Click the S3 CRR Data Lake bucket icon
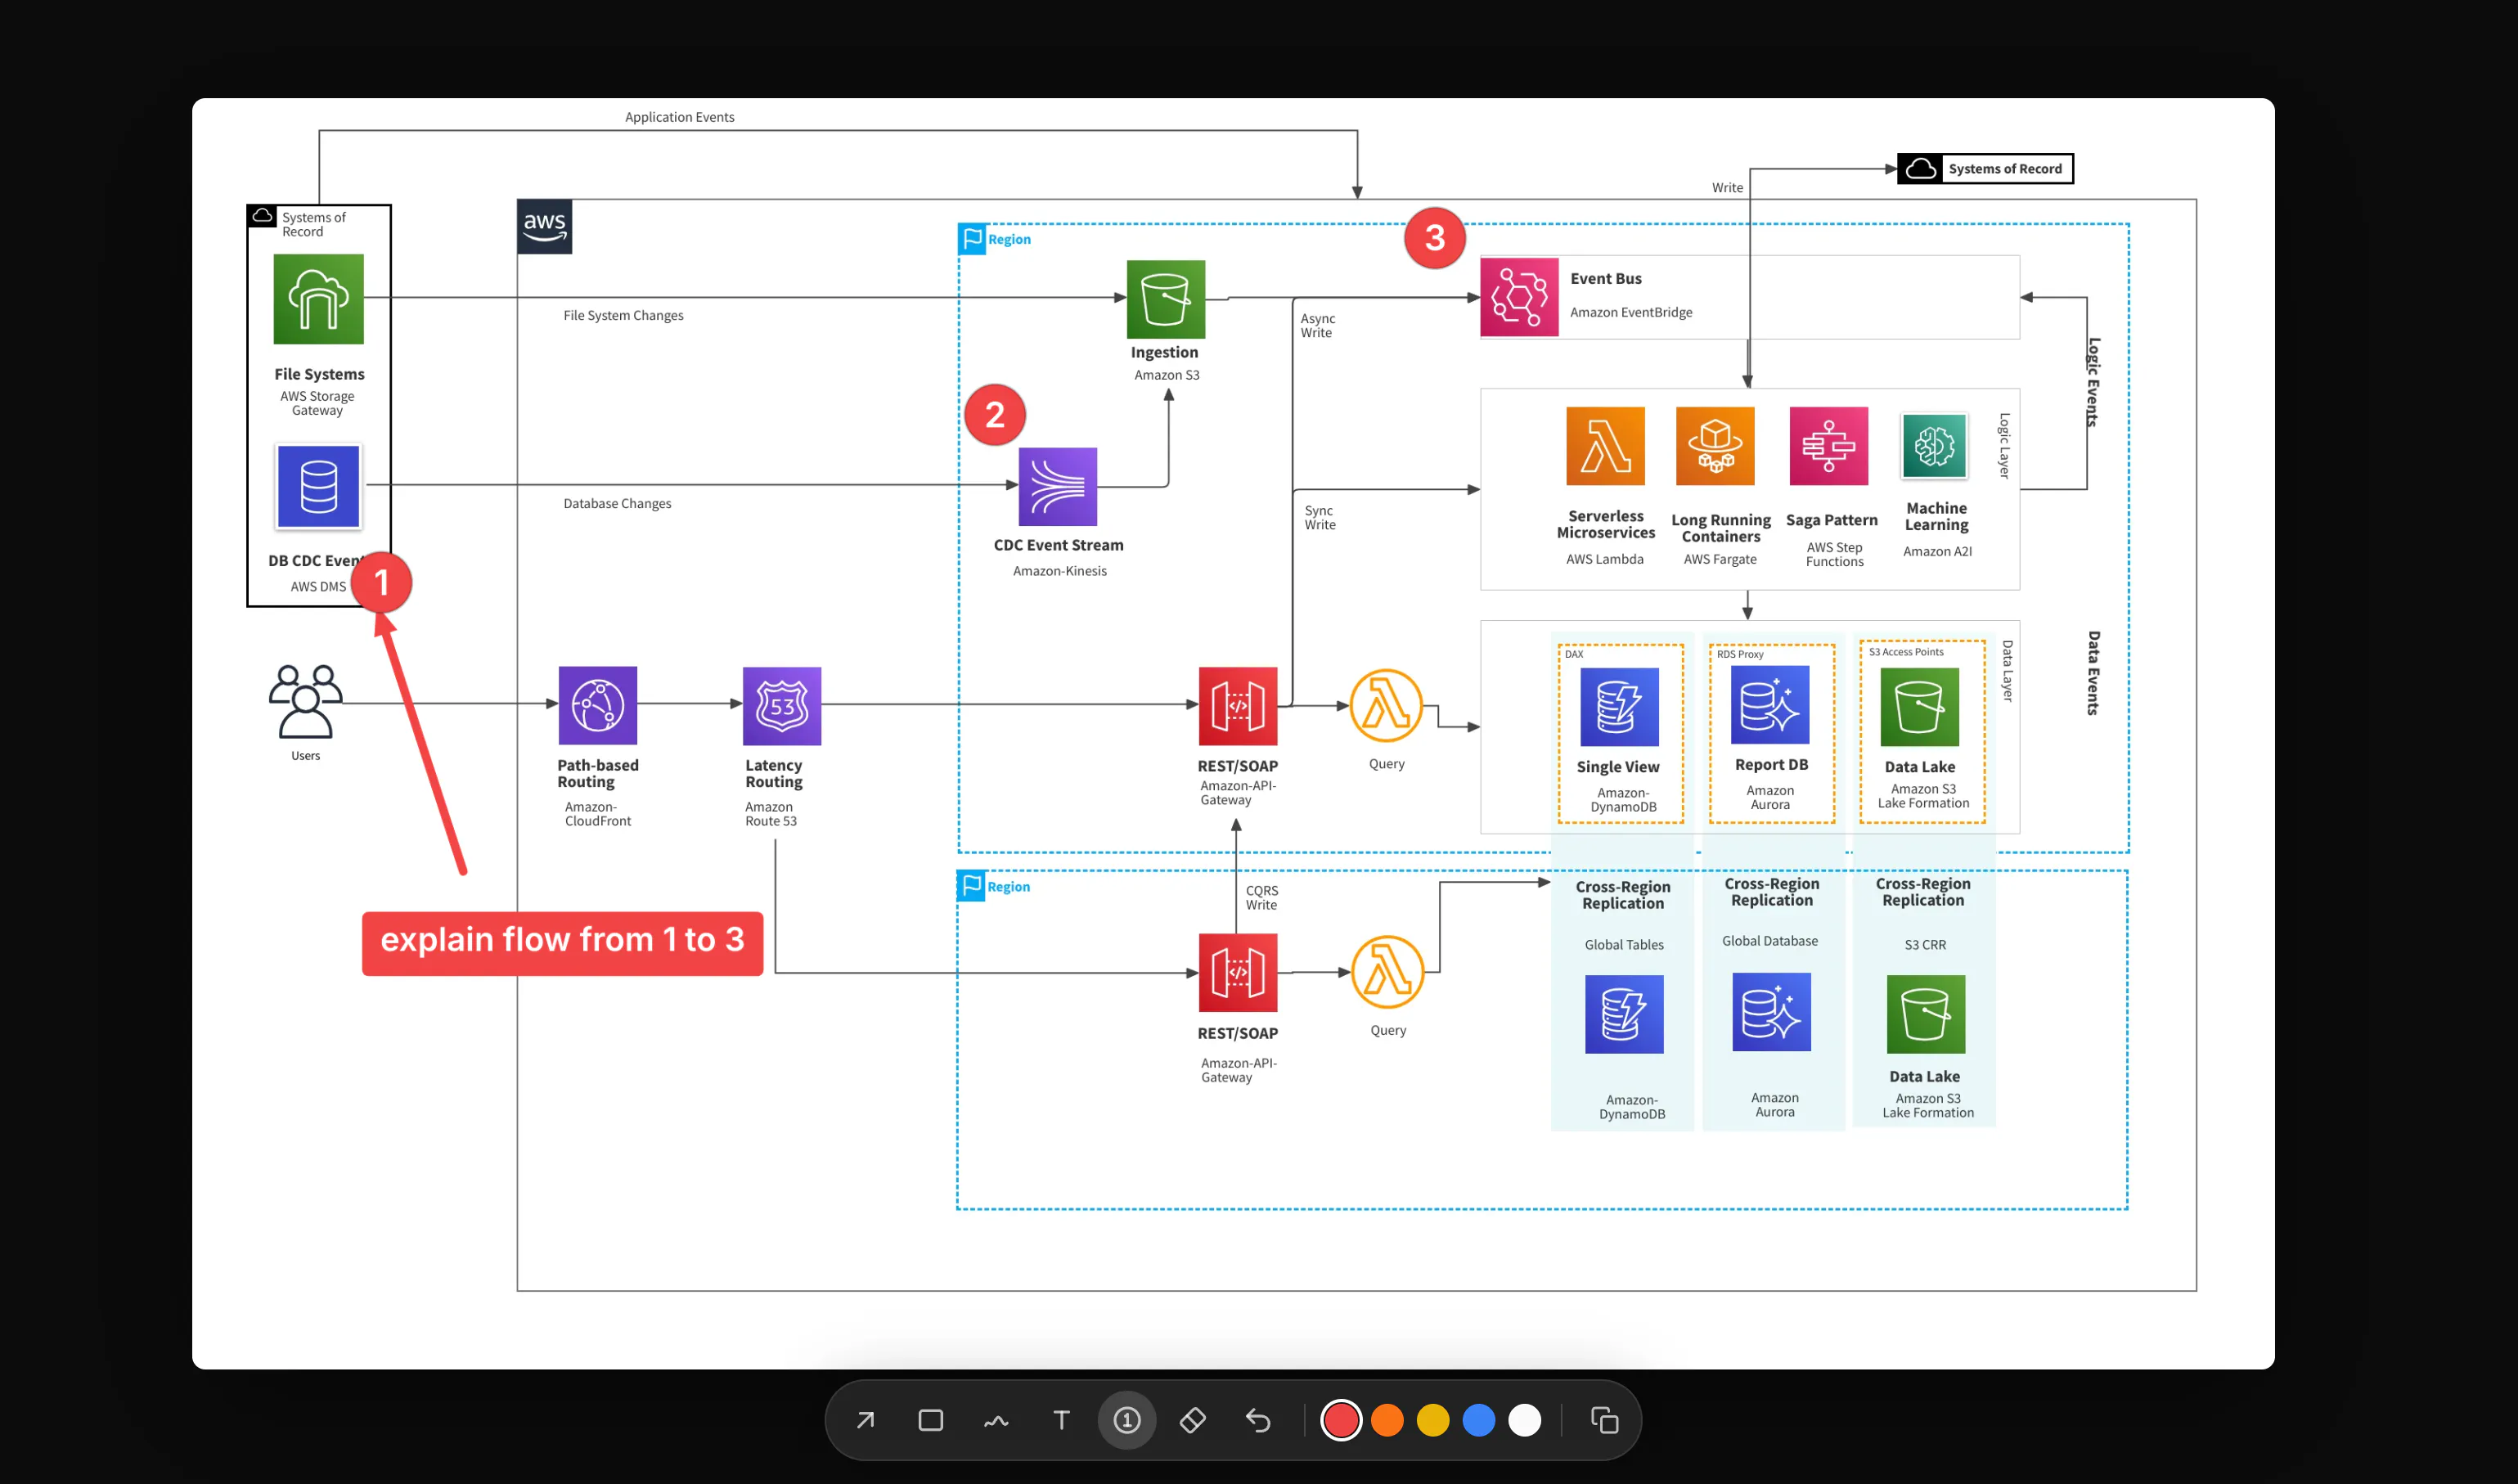The image size is (2518, 1484). click(x=1926, y=1014)
